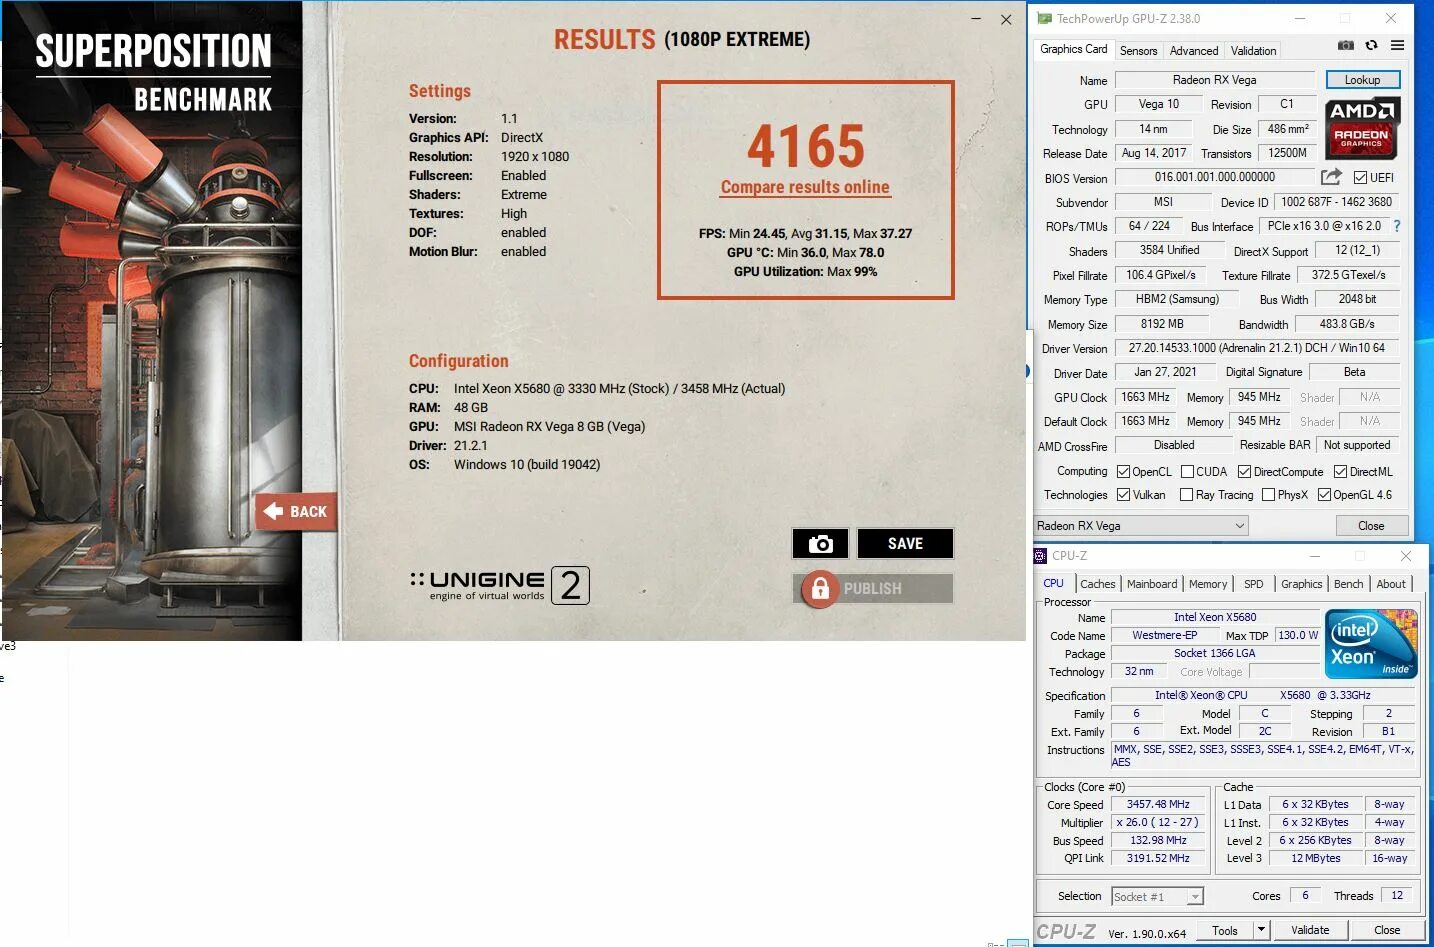The height and width of the screenshot is (947, 1434).
Task: Click the CPU-Z title bar app icon
Action: [x=1041, y=556]
